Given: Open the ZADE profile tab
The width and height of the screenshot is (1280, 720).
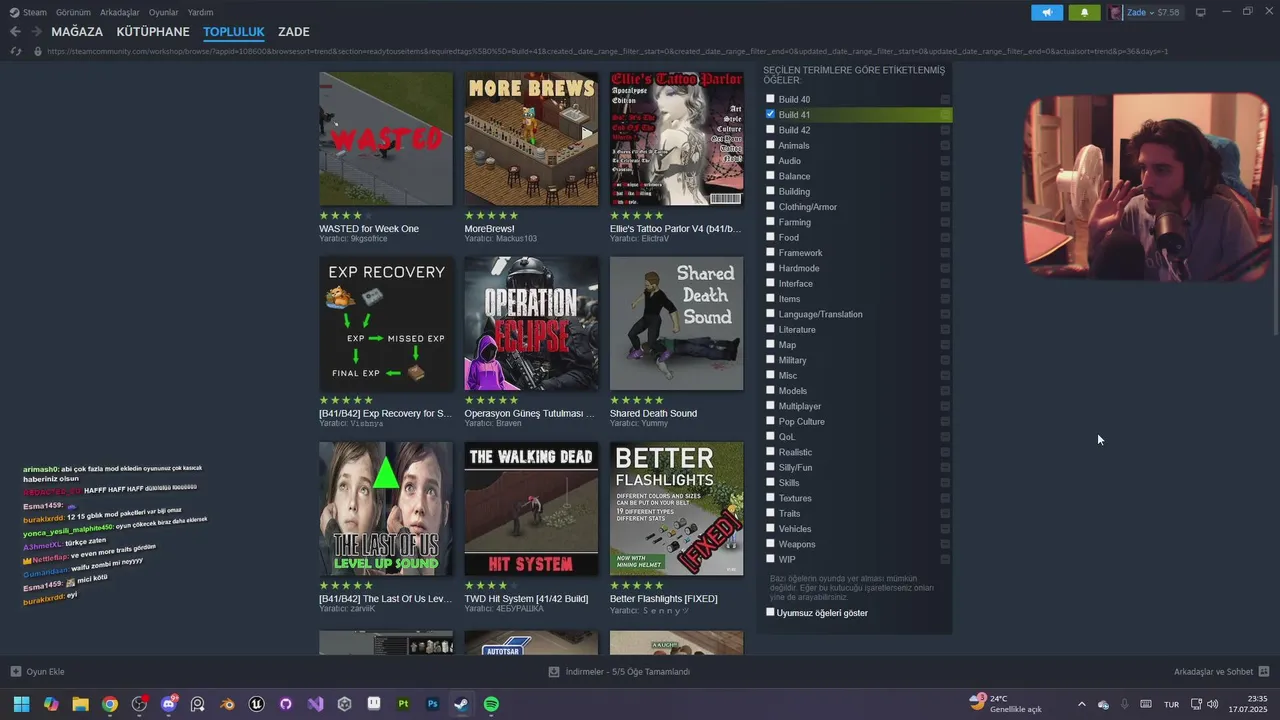Looking at the screenshot, I should pyautogui.click(x=293, y=32).
